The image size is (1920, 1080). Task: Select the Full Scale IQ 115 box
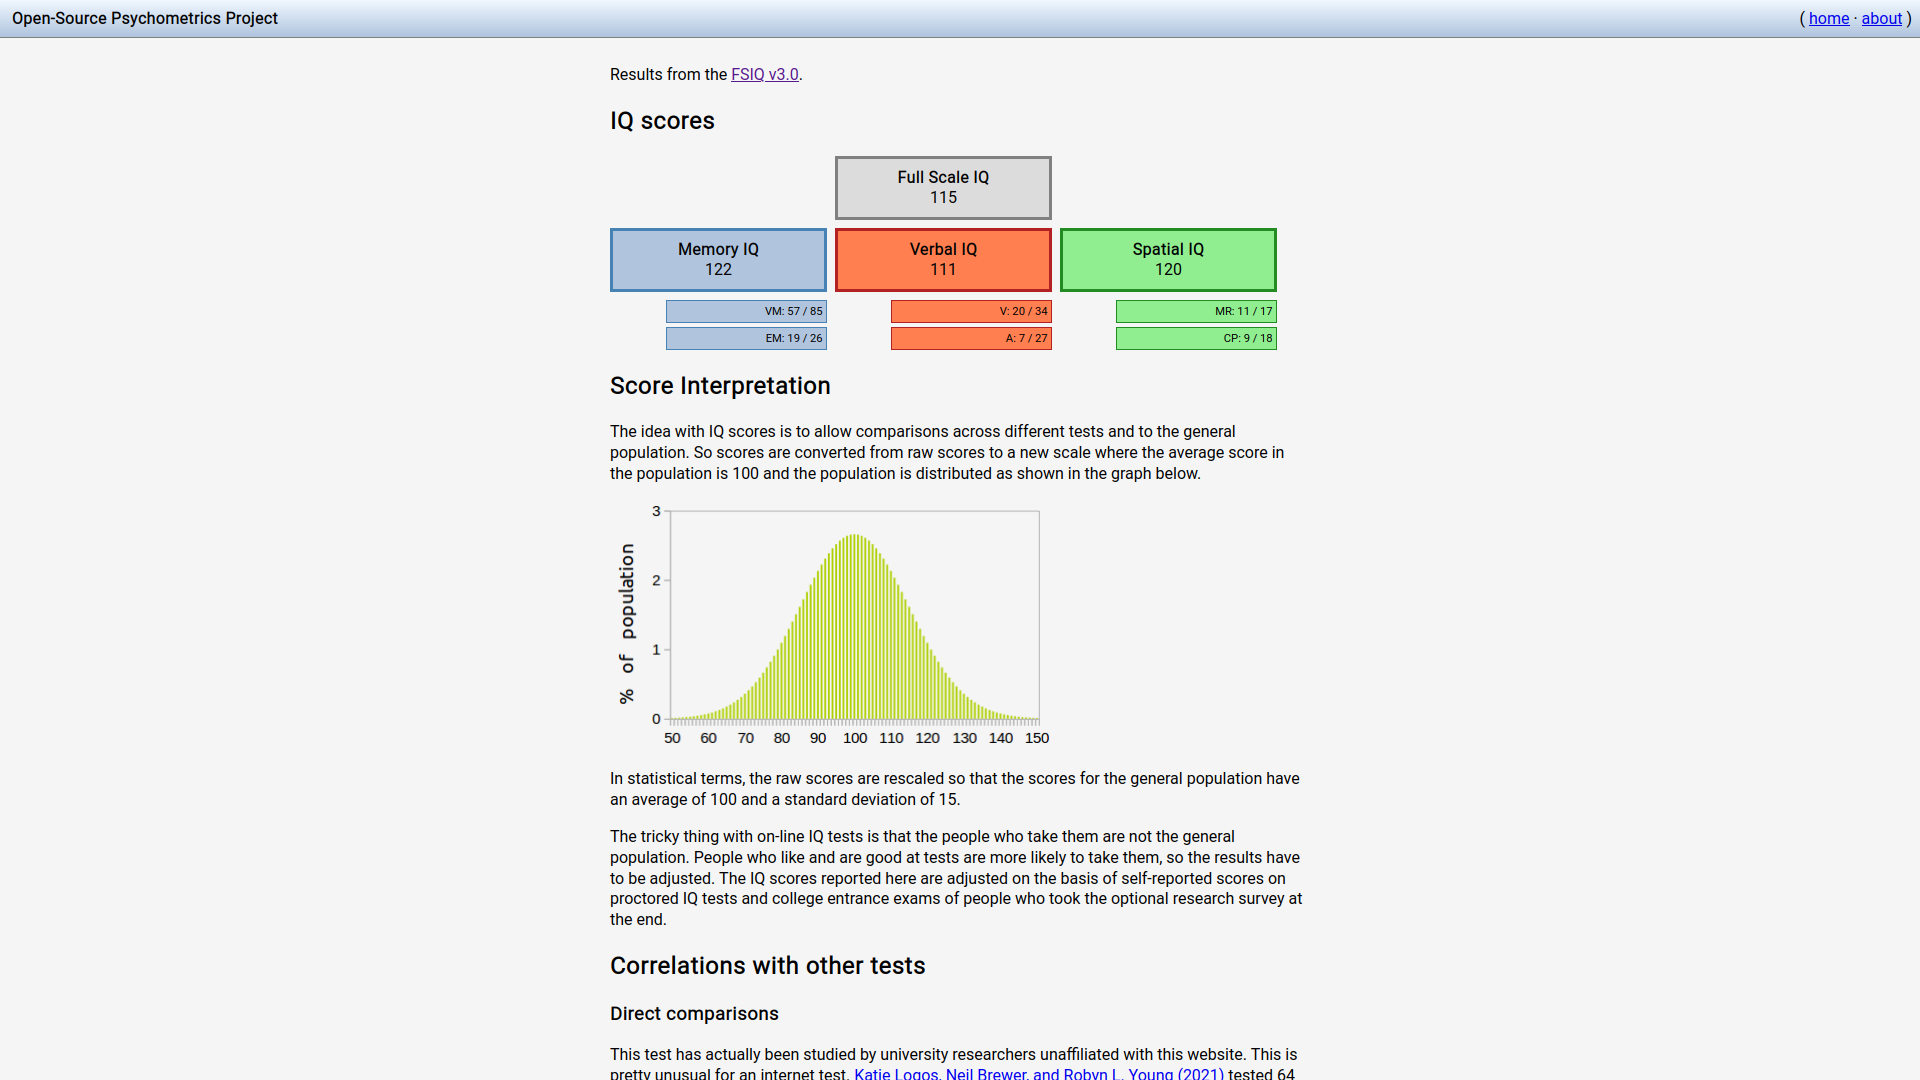[x=943, y=187]
